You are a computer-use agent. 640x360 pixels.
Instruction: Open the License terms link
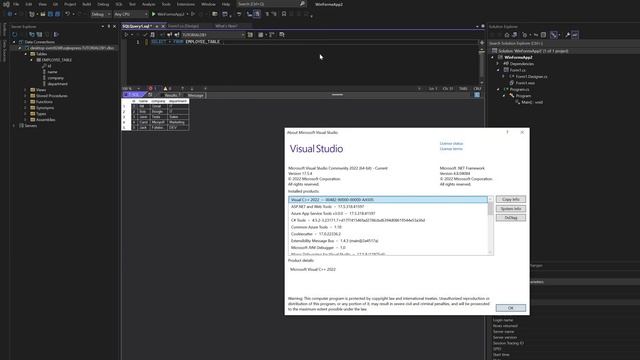click(x=451, y=149)
